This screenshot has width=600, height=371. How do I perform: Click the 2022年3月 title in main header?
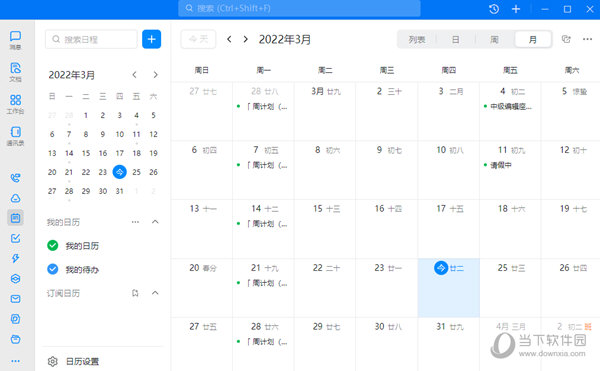(285, 39)
